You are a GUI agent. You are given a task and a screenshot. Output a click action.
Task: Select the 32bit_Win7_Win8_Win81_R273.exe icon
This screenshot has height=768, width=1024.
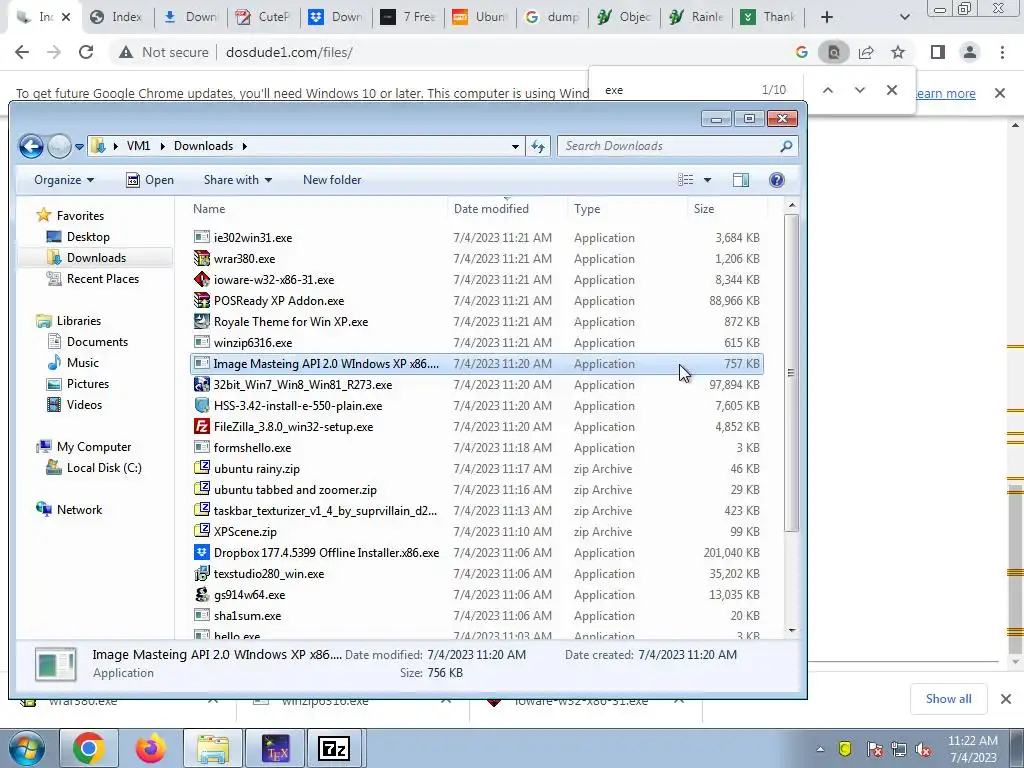[202, 385]
